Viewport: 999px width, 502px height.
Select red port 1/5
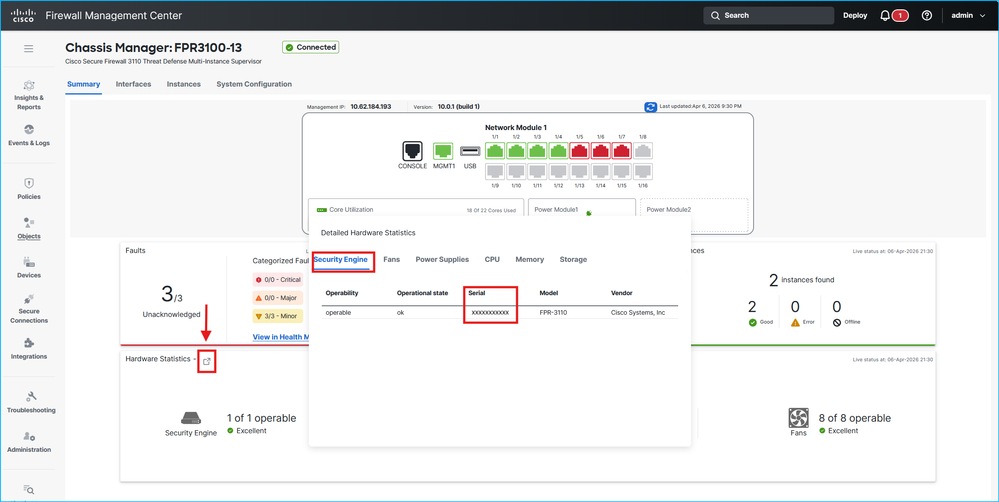click(579, 151)
